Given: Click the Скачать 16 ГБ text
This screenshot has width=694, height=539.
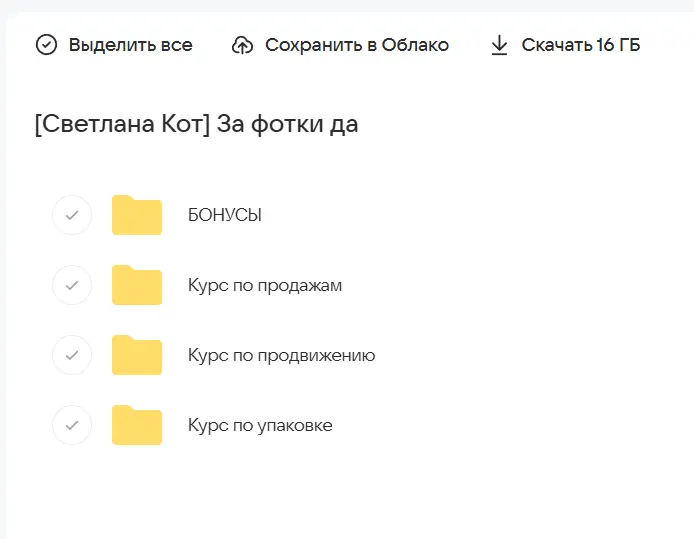Looking at the screenshot, I should tap(580, 45).
